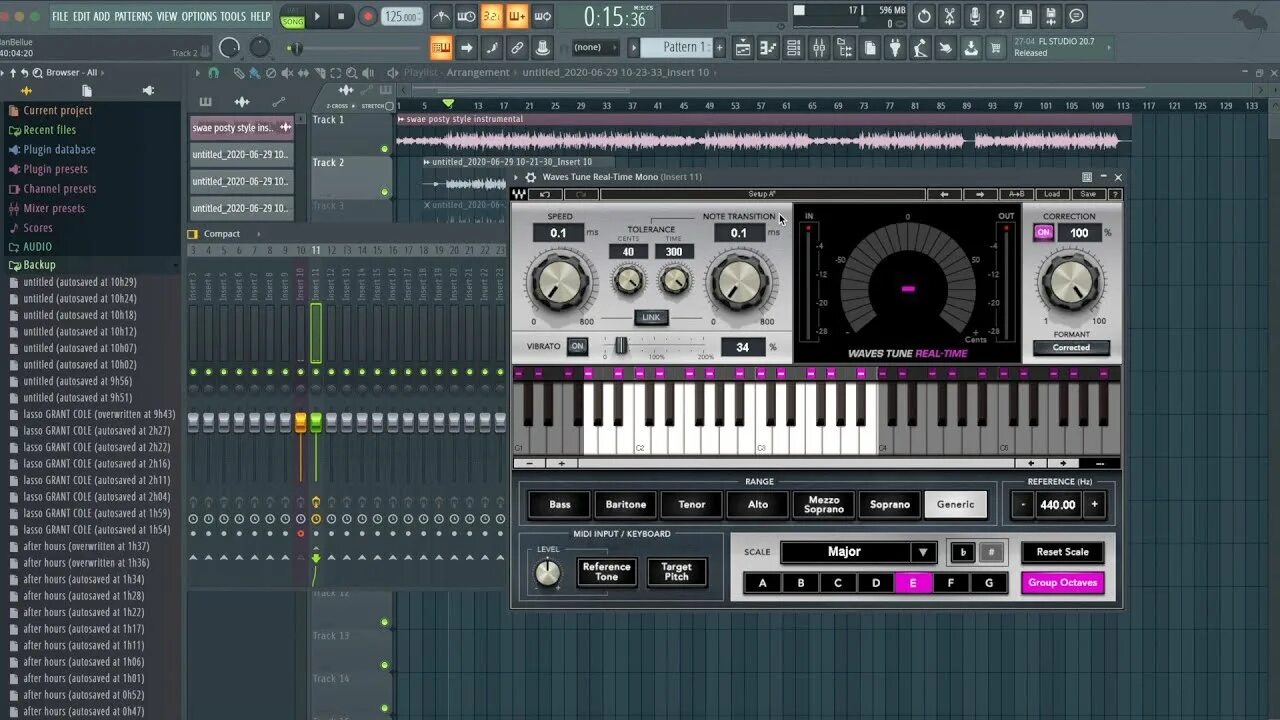Select the playlist mute tool icon
The width and height of the screenshot is (1280, 720).
[288, 73]
